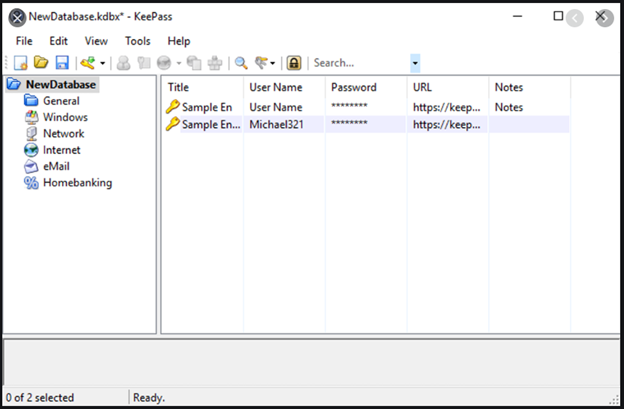Click the 'Ready.' status bar text

(x=149, y=397)
